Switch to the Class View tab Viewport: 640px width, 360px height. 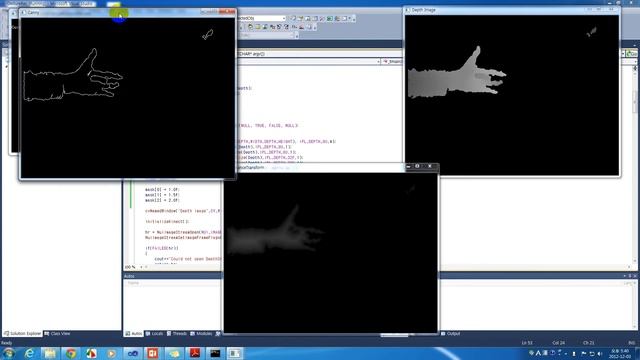58,333
